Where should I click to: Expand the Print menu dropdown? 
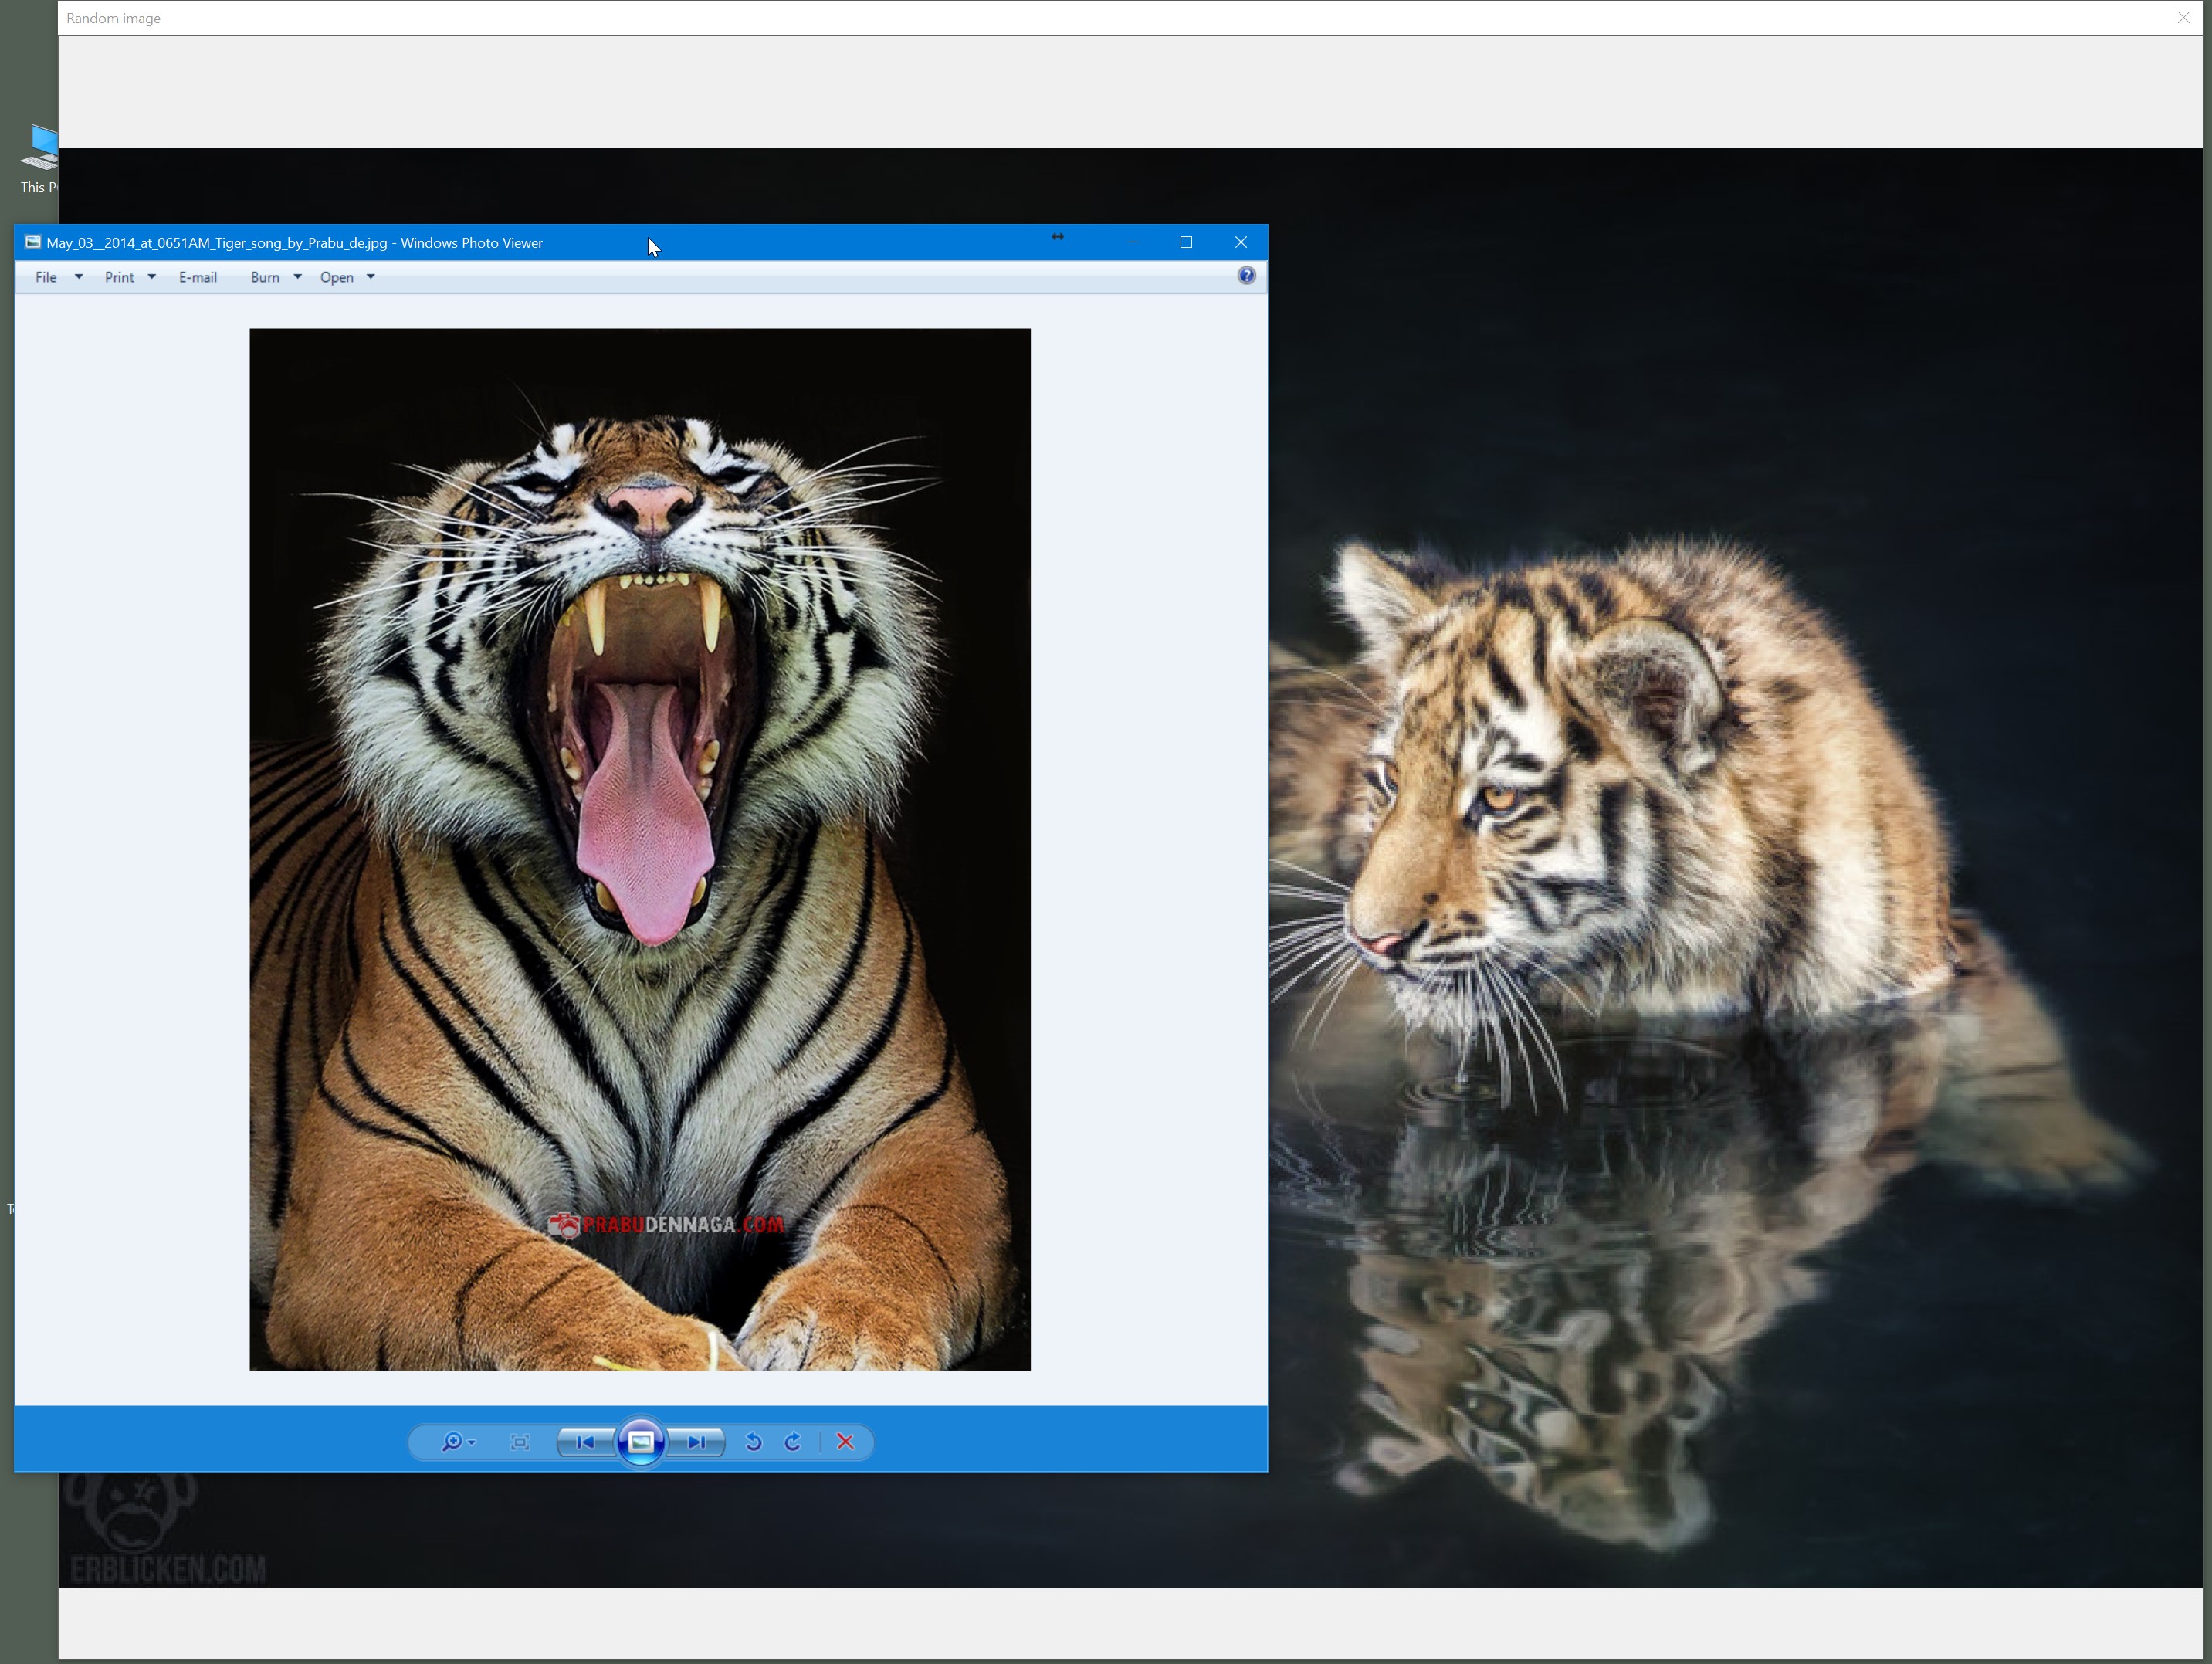coord(151,277)
